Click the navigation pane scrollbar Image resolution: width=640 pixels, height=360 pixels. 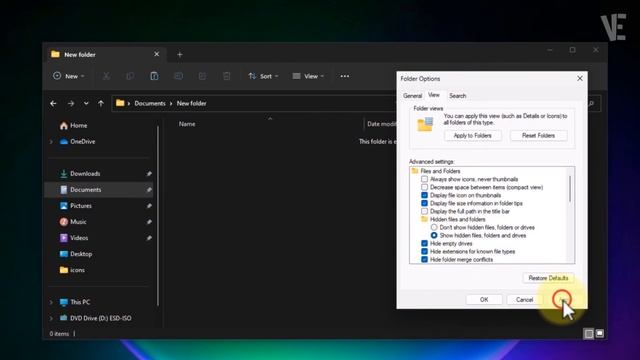coord(158,216)
